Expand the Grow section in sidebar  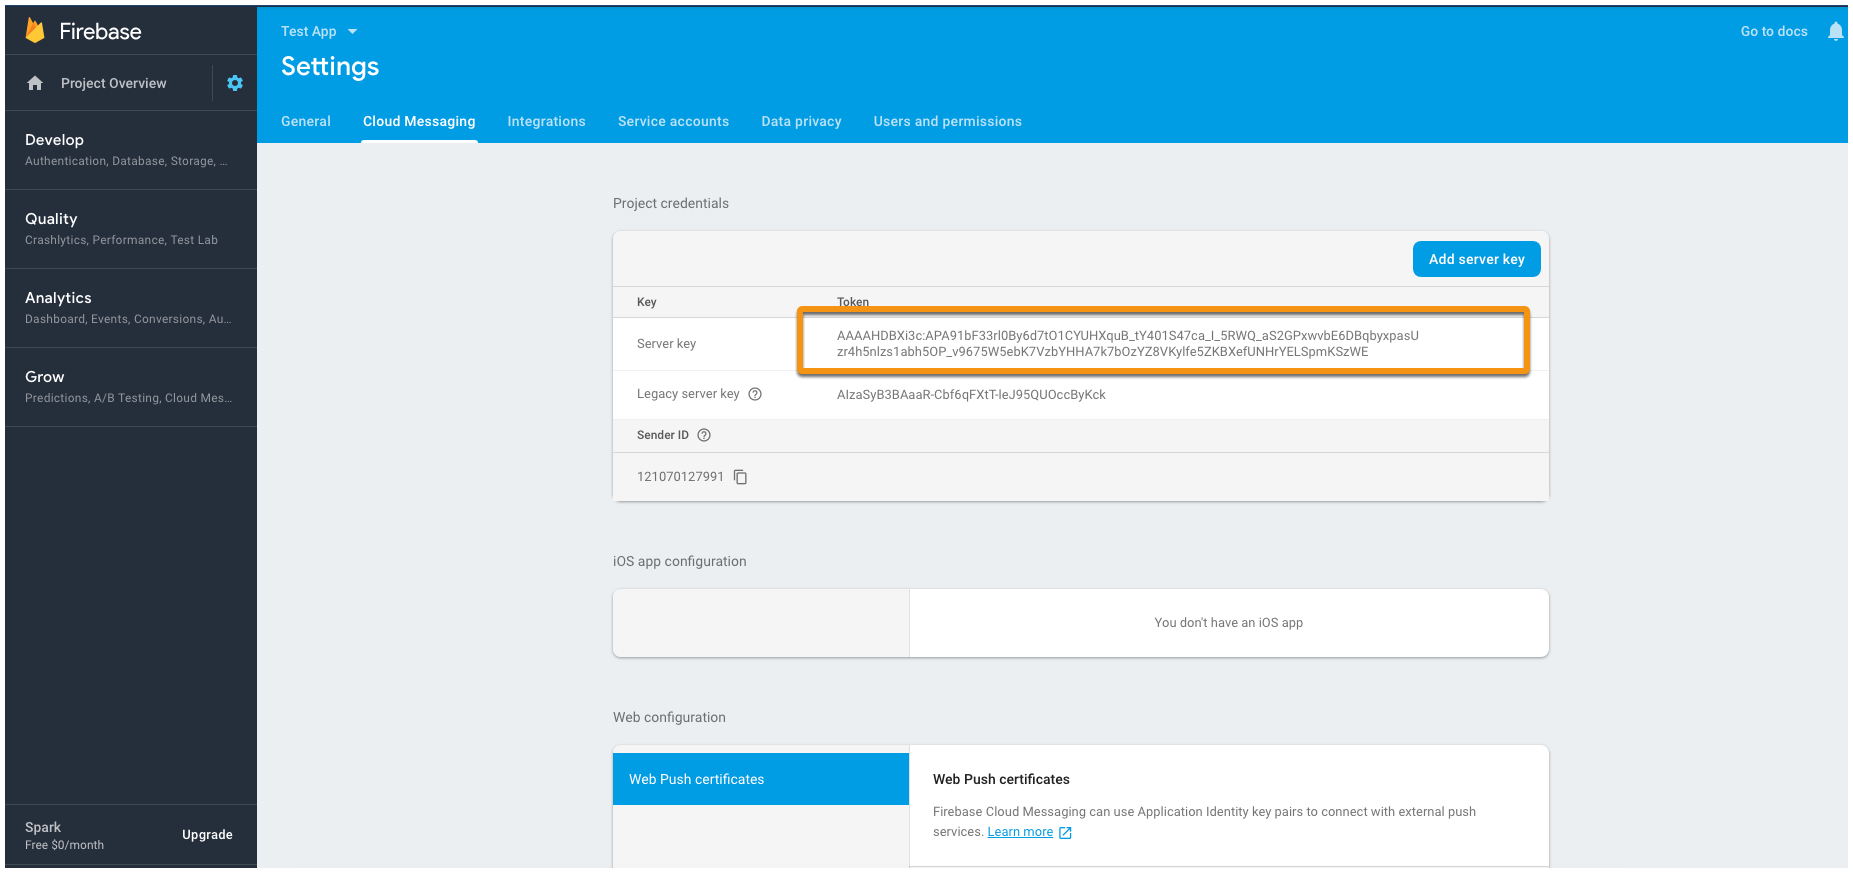pos(131,387)
